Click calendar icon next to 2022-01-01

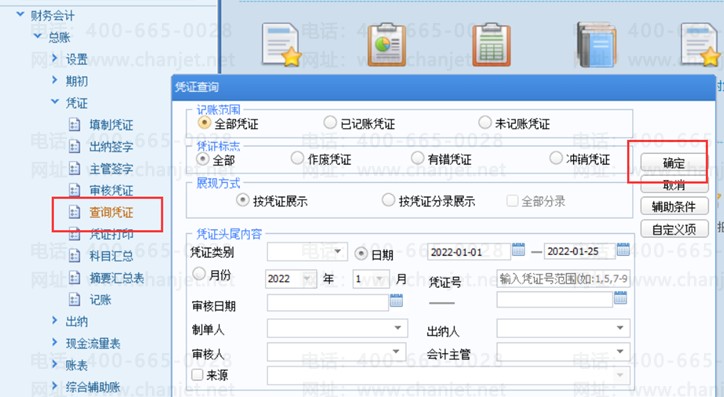click(x=519, y=250)
